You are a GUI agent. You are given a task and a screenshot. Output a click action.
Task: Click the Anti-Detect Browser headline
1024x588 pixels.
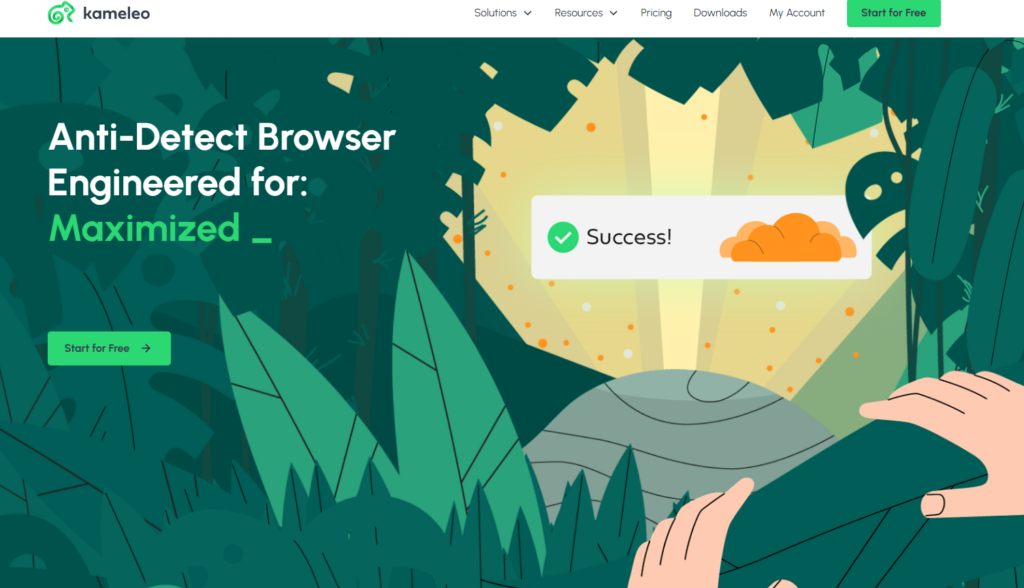coord(222,159)
